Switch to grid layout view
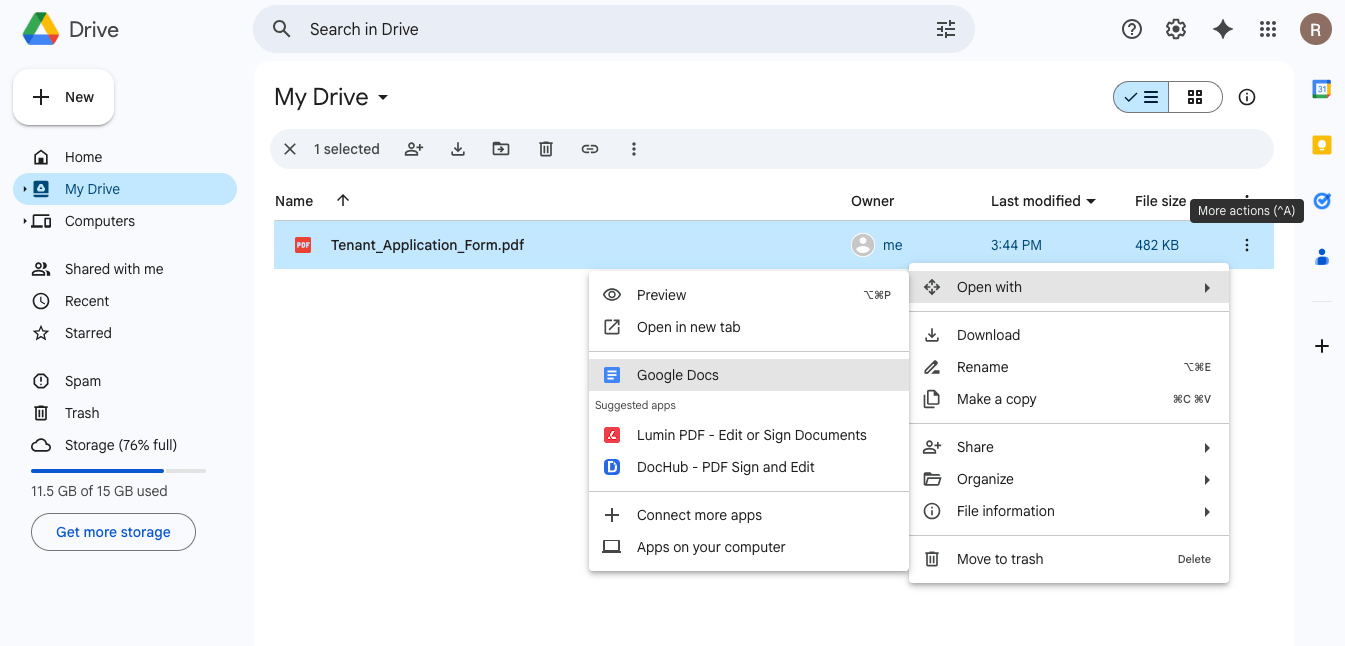1345x646 pixels. point(1195,97)
